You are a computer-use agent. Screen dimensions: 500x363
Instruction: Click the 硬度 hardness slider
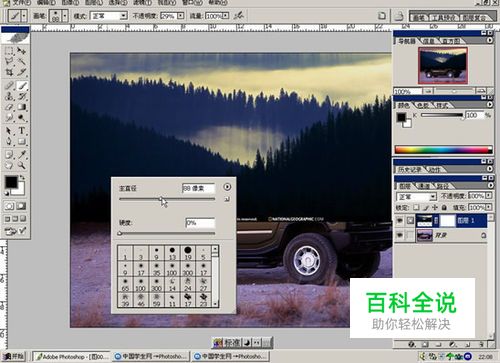[167, 233]
